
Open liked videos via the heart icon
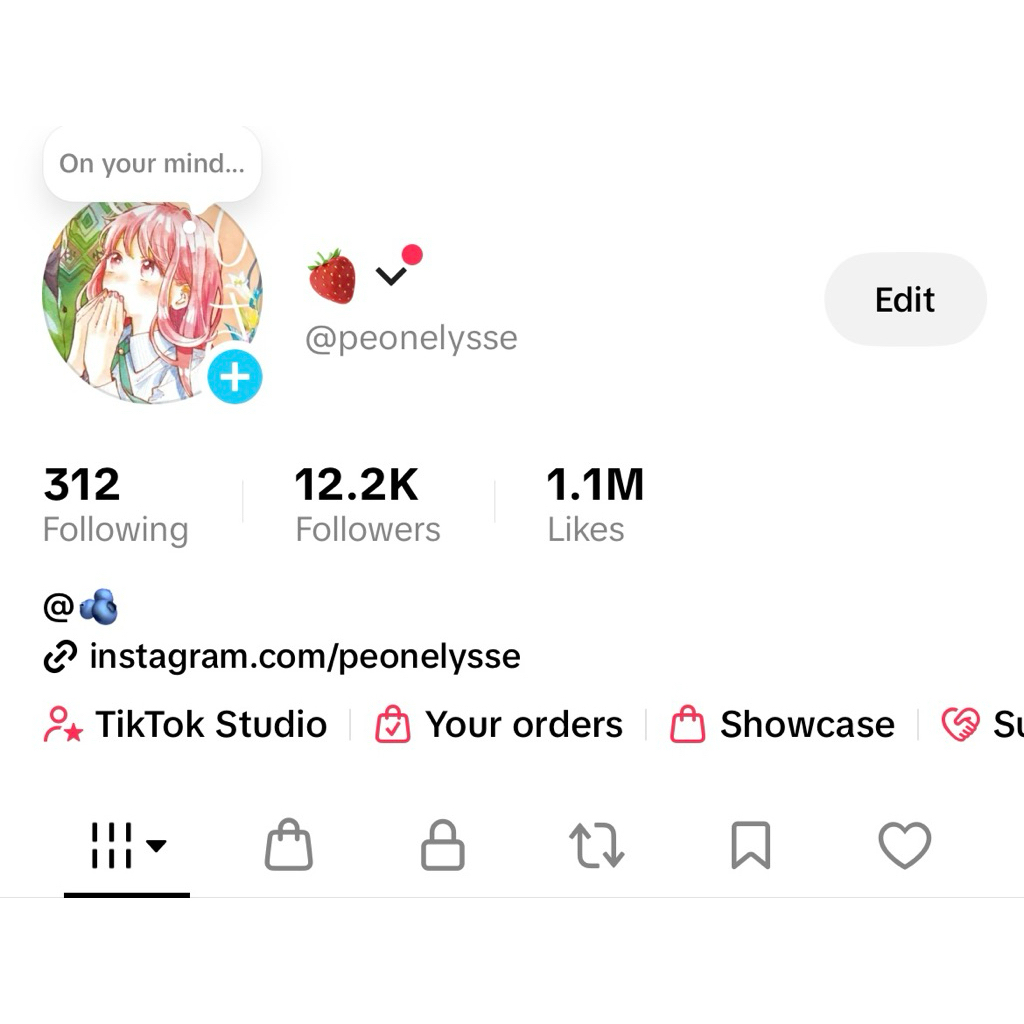[905, 845]
